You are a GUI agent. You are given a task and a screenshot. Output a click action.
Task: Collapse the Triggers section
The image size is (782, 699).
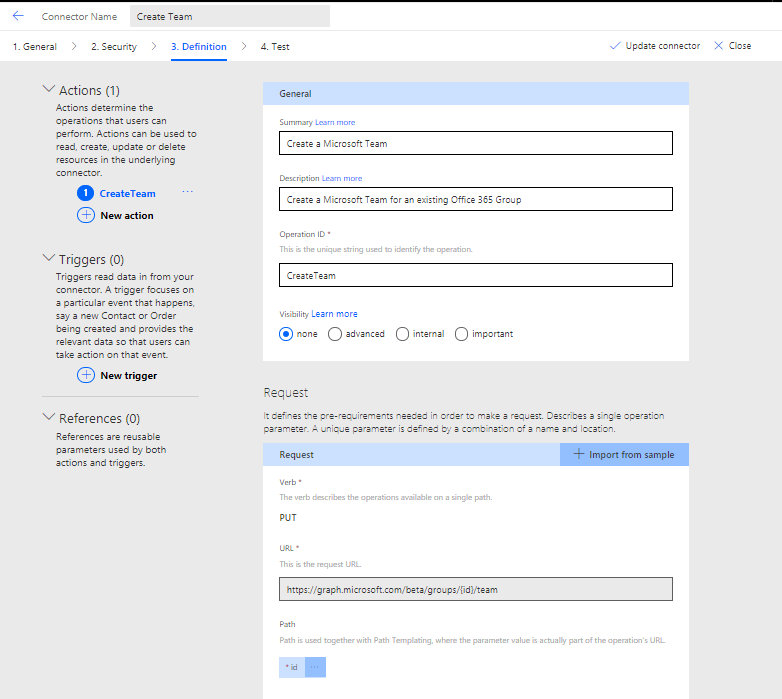49,258
